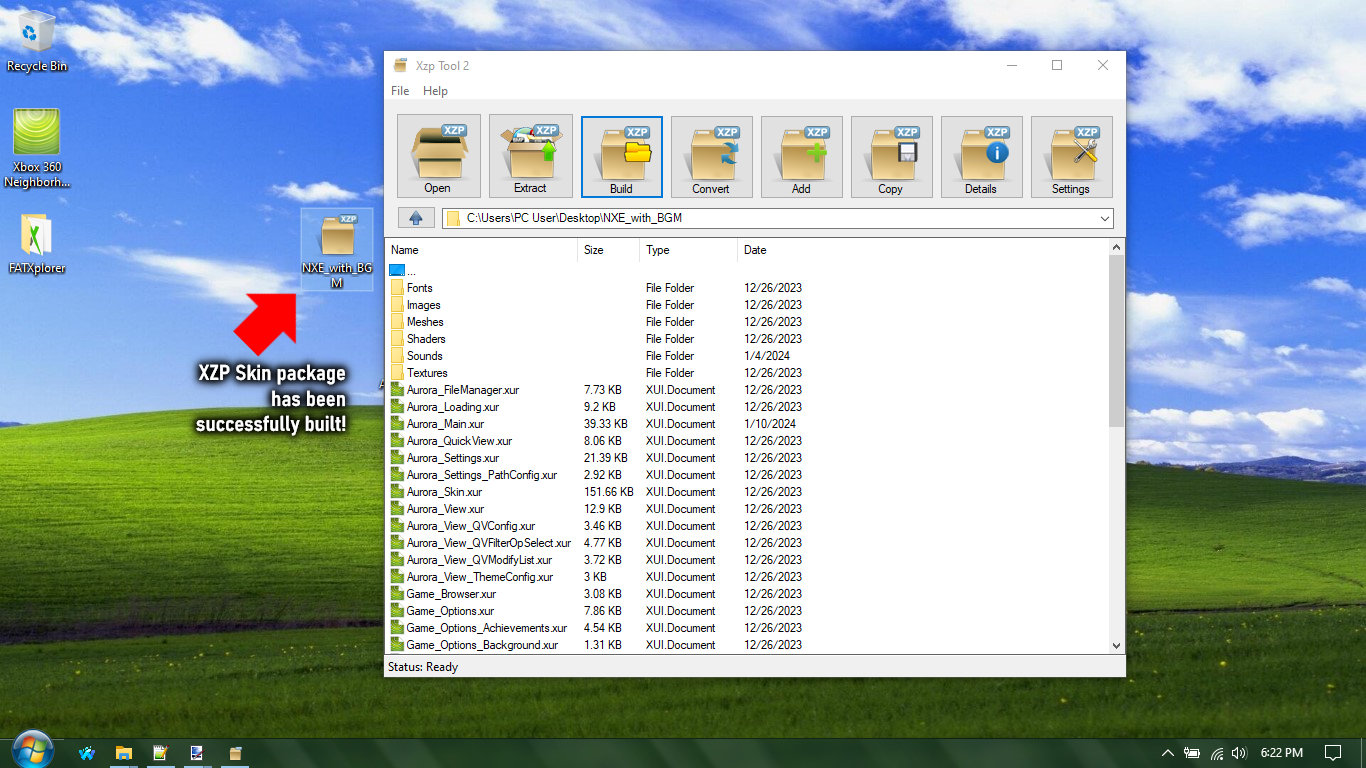1366x768 pixels.
Task: Expand the folder path dropdown arrow
Action: 1104,218
